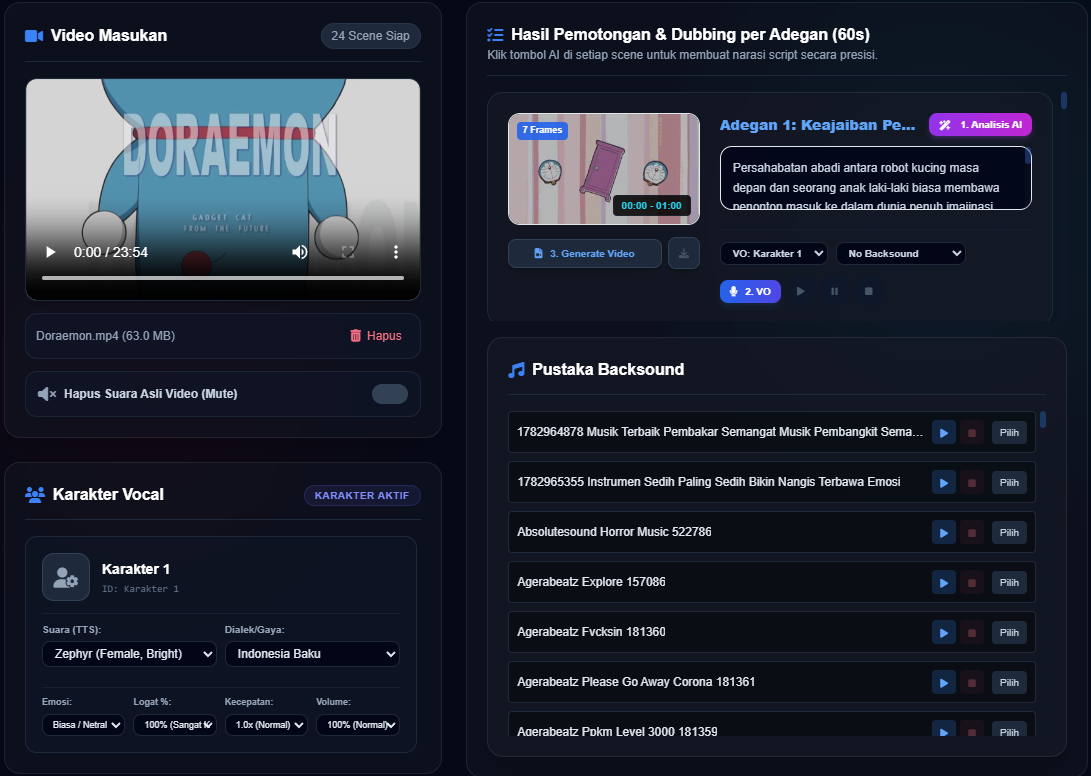Open the No Backsound dropdown
Viewport: 1091px width, 776px height.
coord(900,253)
